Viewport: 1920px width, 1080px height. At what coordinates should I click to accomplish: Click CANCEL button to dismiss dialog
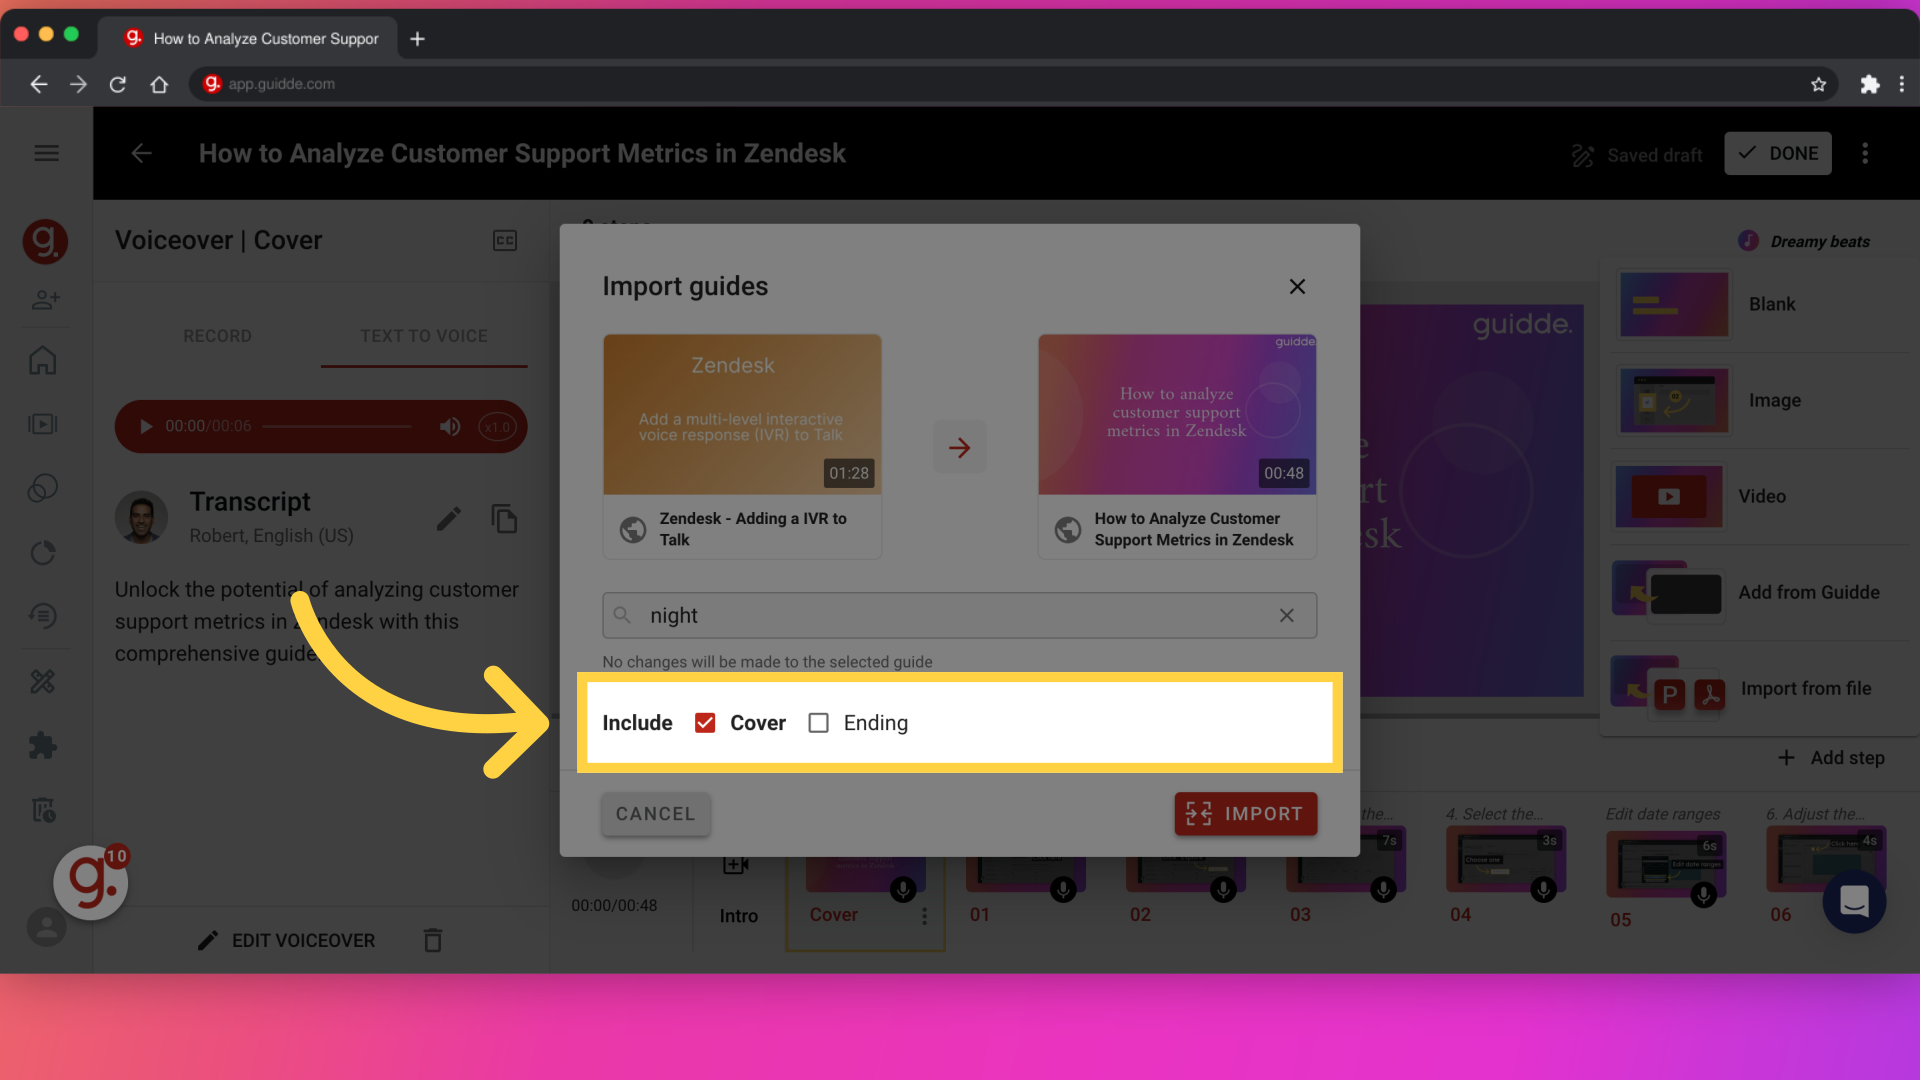tap(655, 812)
